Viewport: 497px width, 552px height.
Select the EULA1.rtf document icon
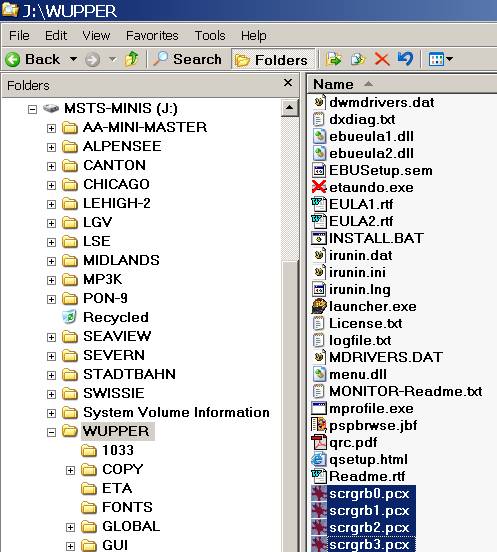[x=319, y=204]
